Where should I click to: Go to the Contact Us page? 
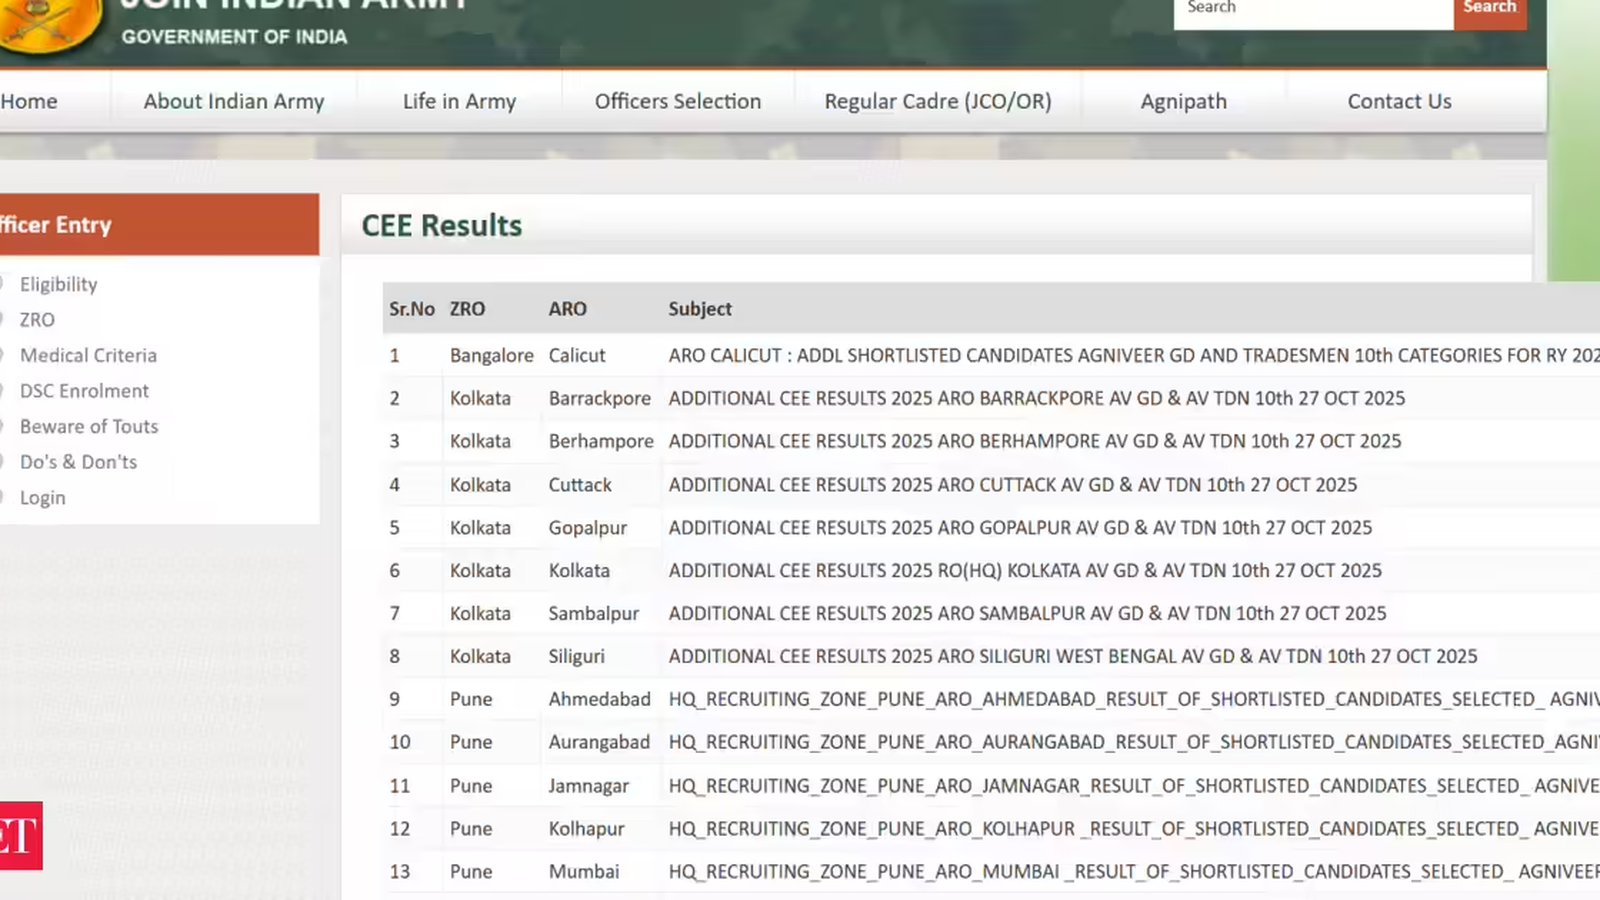pos(1399,101)
